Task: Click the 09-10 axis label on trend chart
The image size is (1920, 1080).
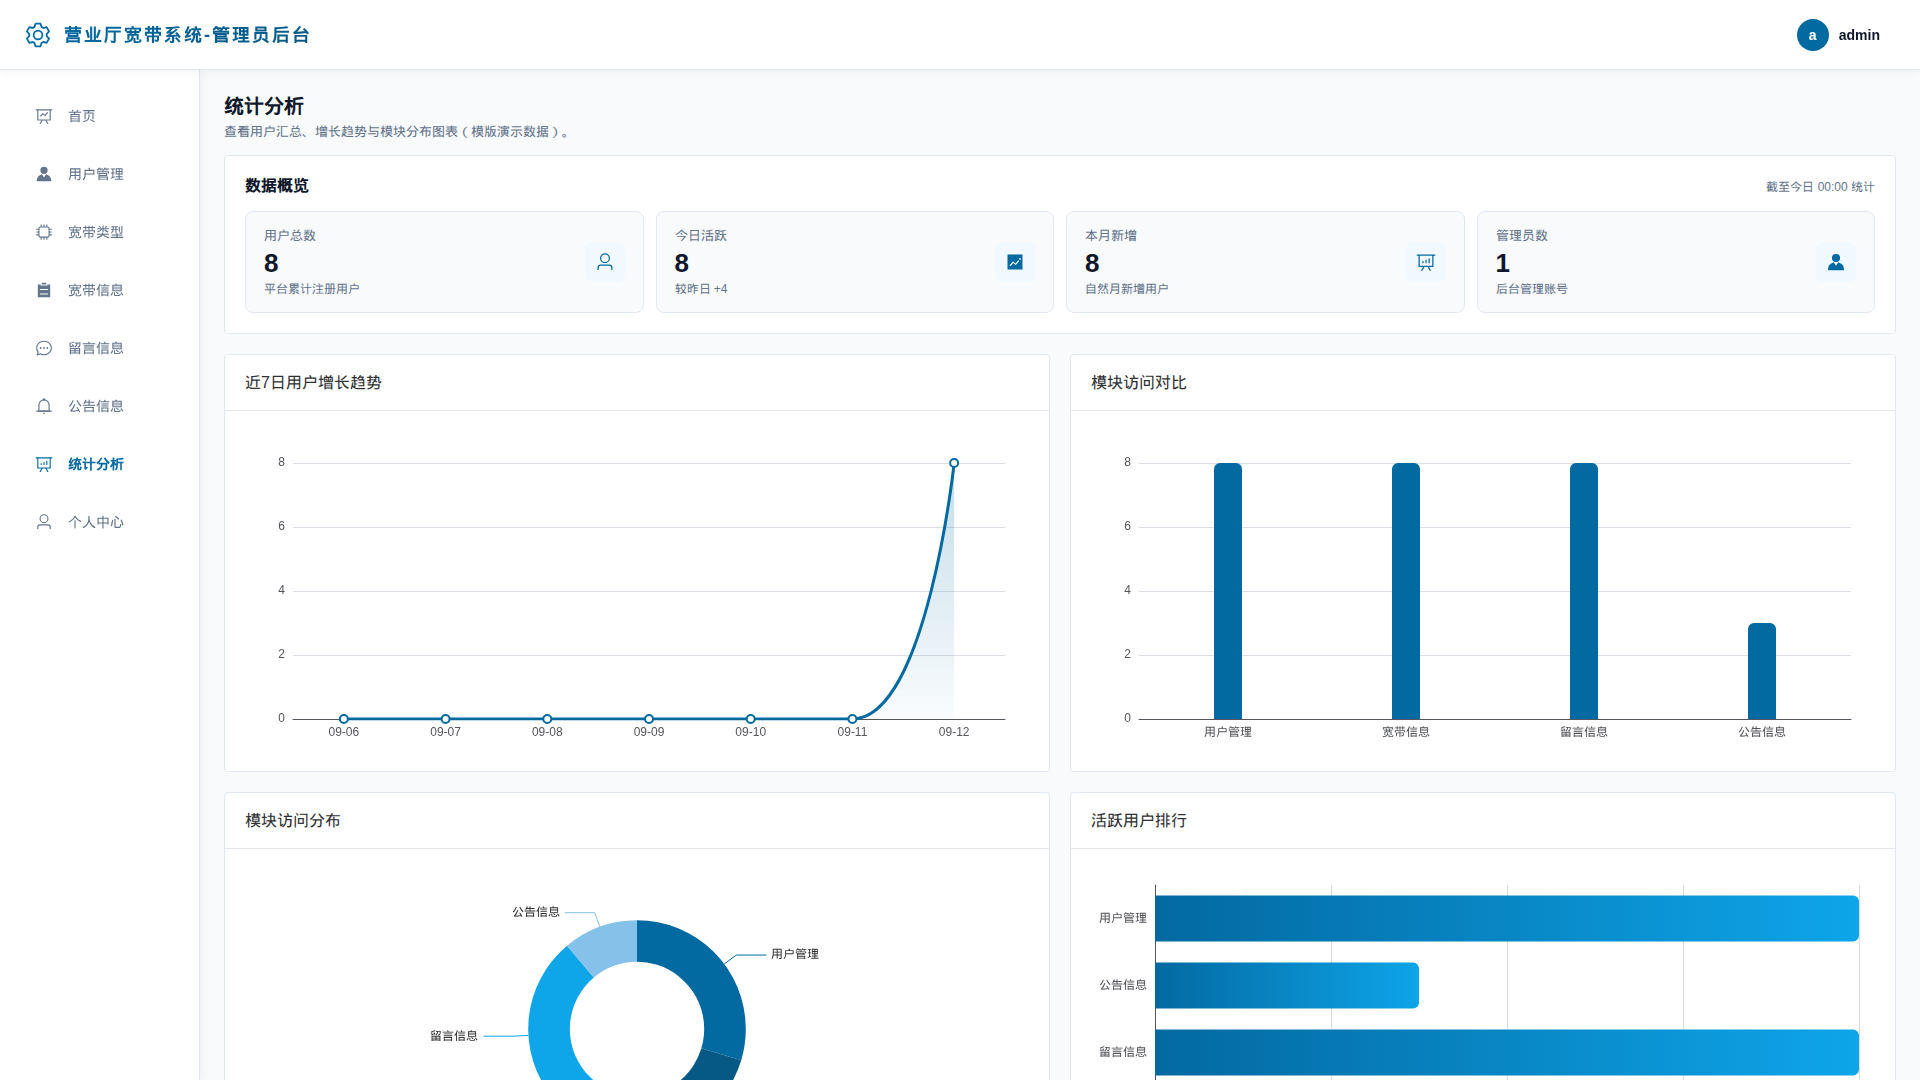Action: coord(751,732)
